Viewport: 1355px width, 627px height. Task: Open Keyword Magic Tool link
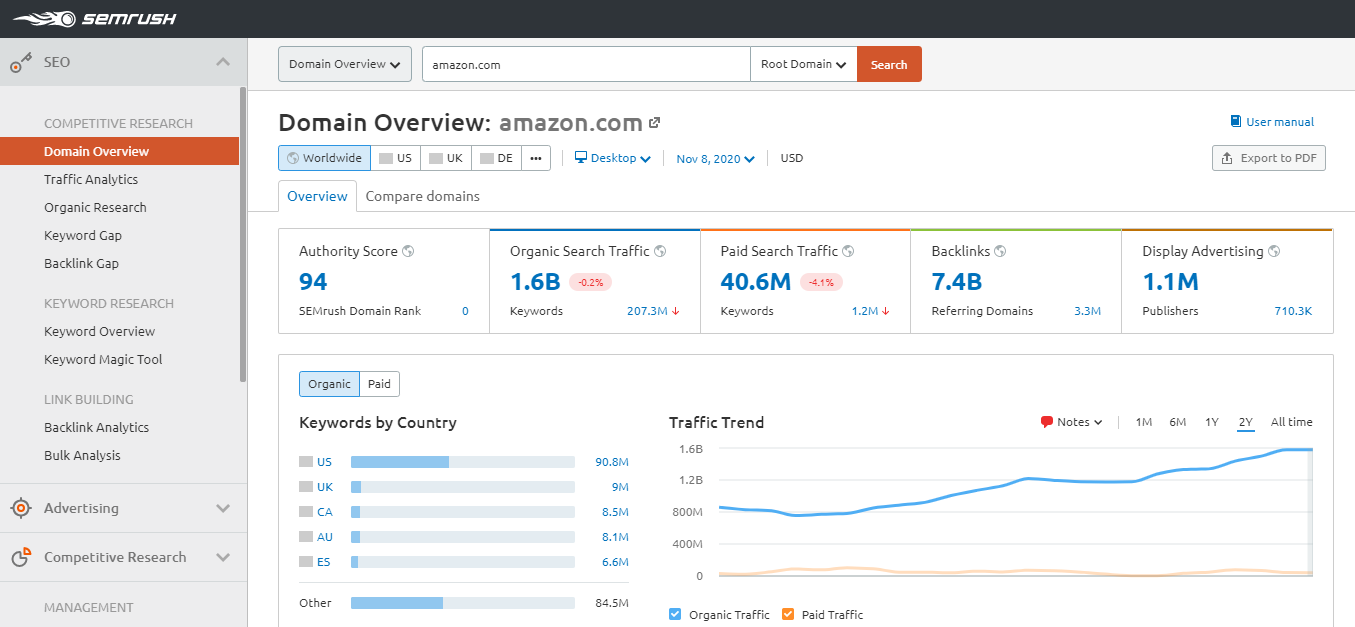[103, 359]
